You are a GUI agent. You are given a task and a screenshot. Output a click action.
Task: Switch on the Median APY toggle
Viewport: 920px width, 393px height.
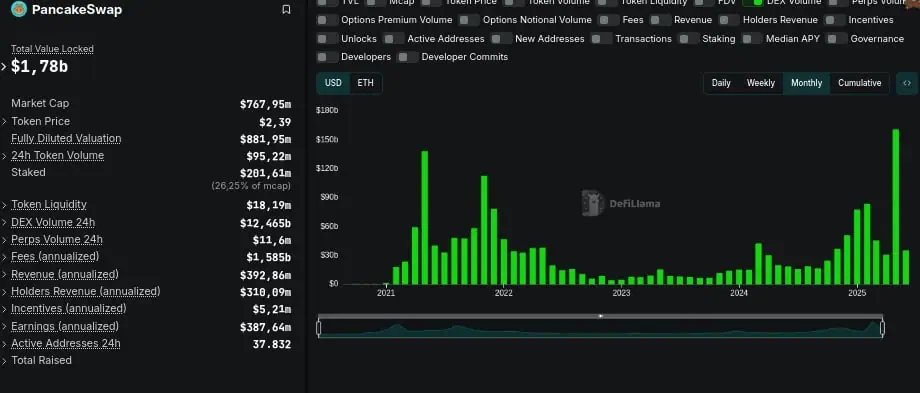(x=752, y=39)
